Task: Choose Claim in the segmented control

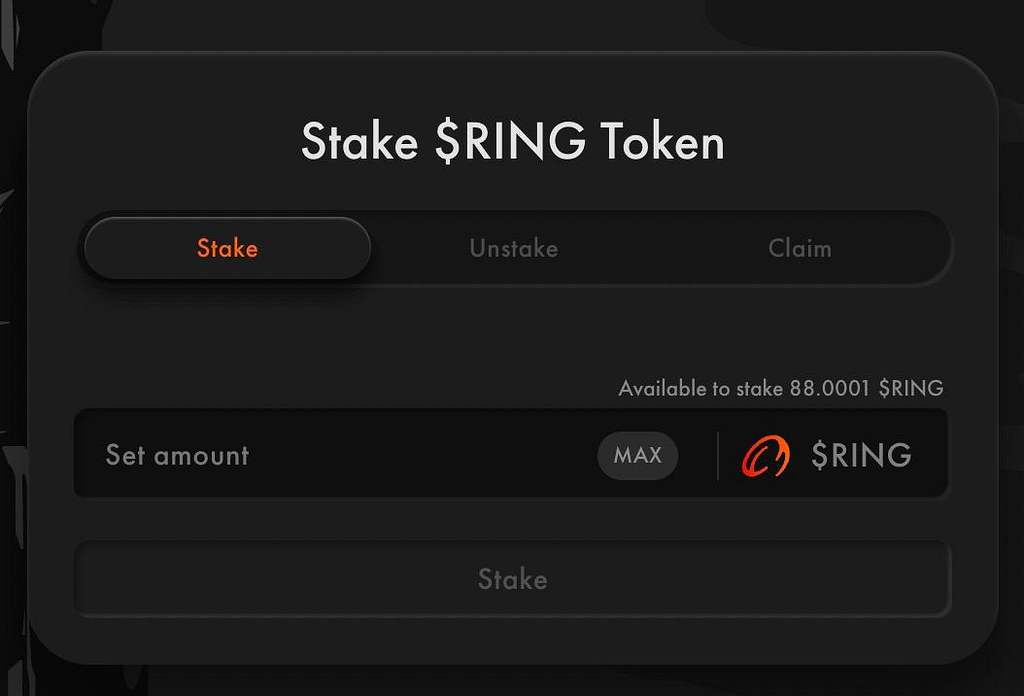Action: (799, 248)
